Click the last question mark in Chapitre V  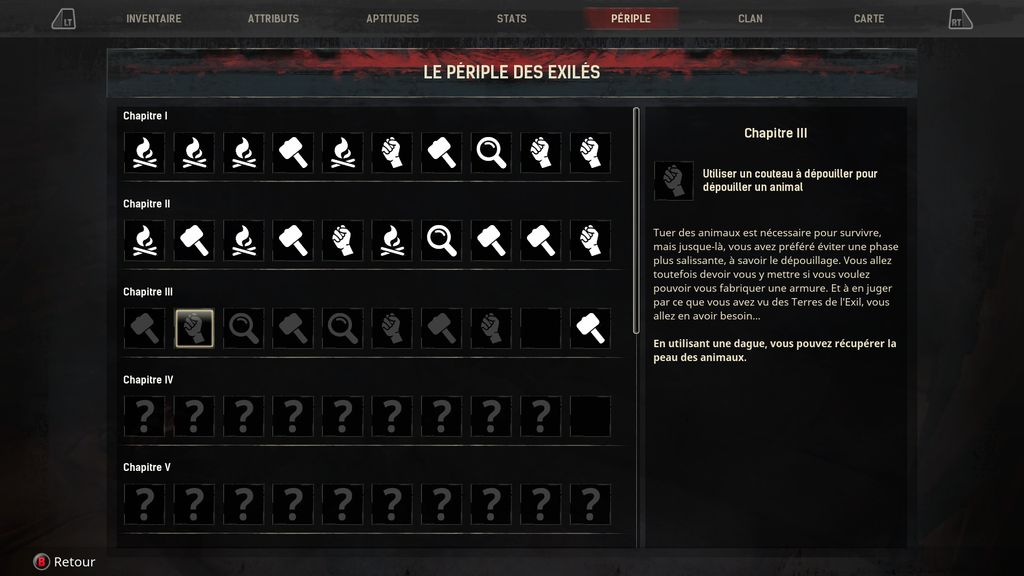click(x=590, y=504)
